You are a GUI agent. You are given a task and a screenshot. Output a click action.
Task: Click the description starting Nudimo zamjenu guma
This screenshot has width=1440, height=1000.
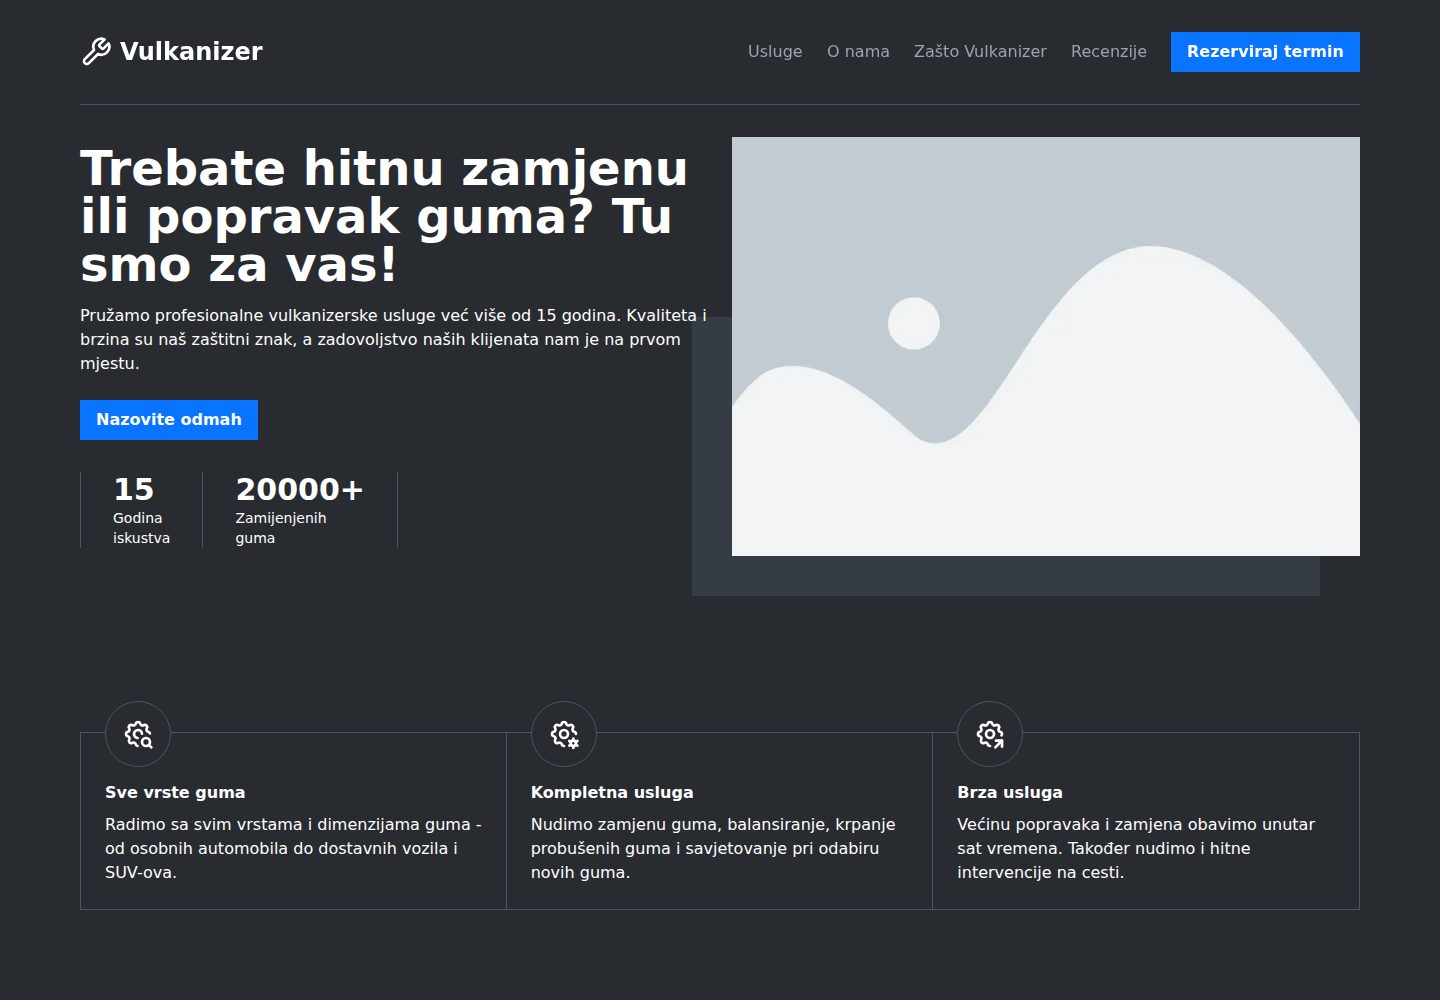click(713, 848)
